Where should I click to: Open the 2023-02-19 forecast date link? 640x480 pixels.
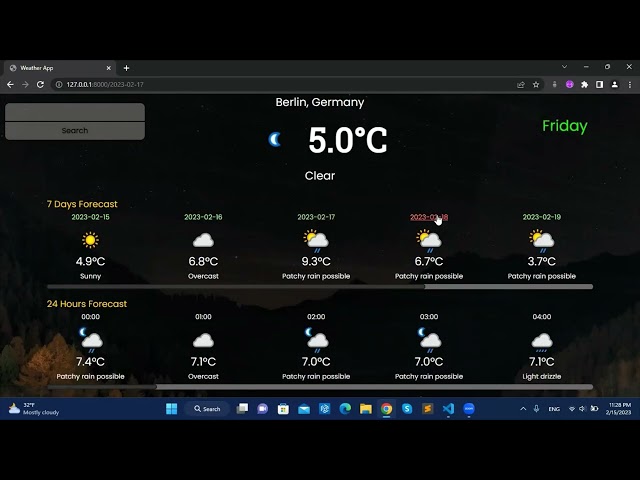click(542, 217)
